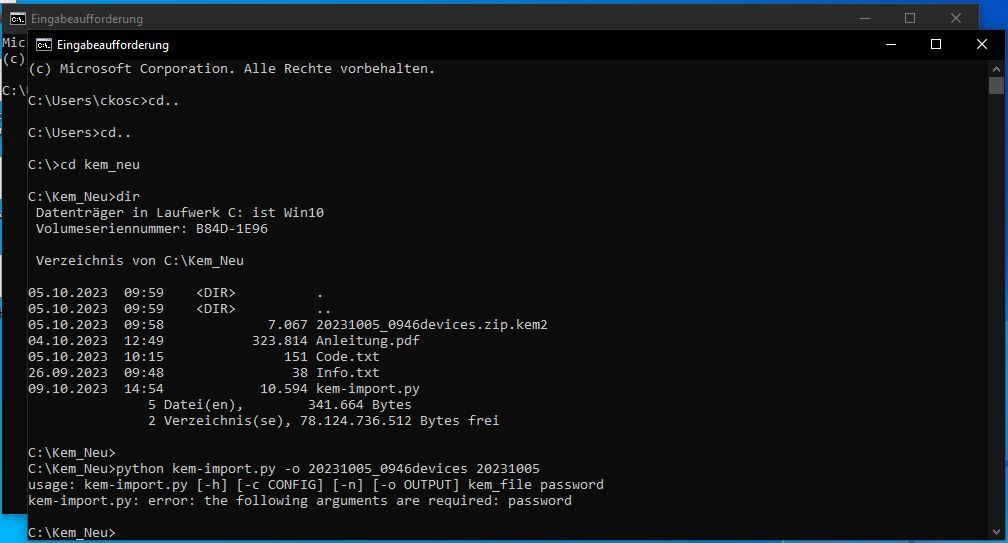Click the Info.txt entry in listing
Screen dimensions: 1008x543
(x=347, y=373)
